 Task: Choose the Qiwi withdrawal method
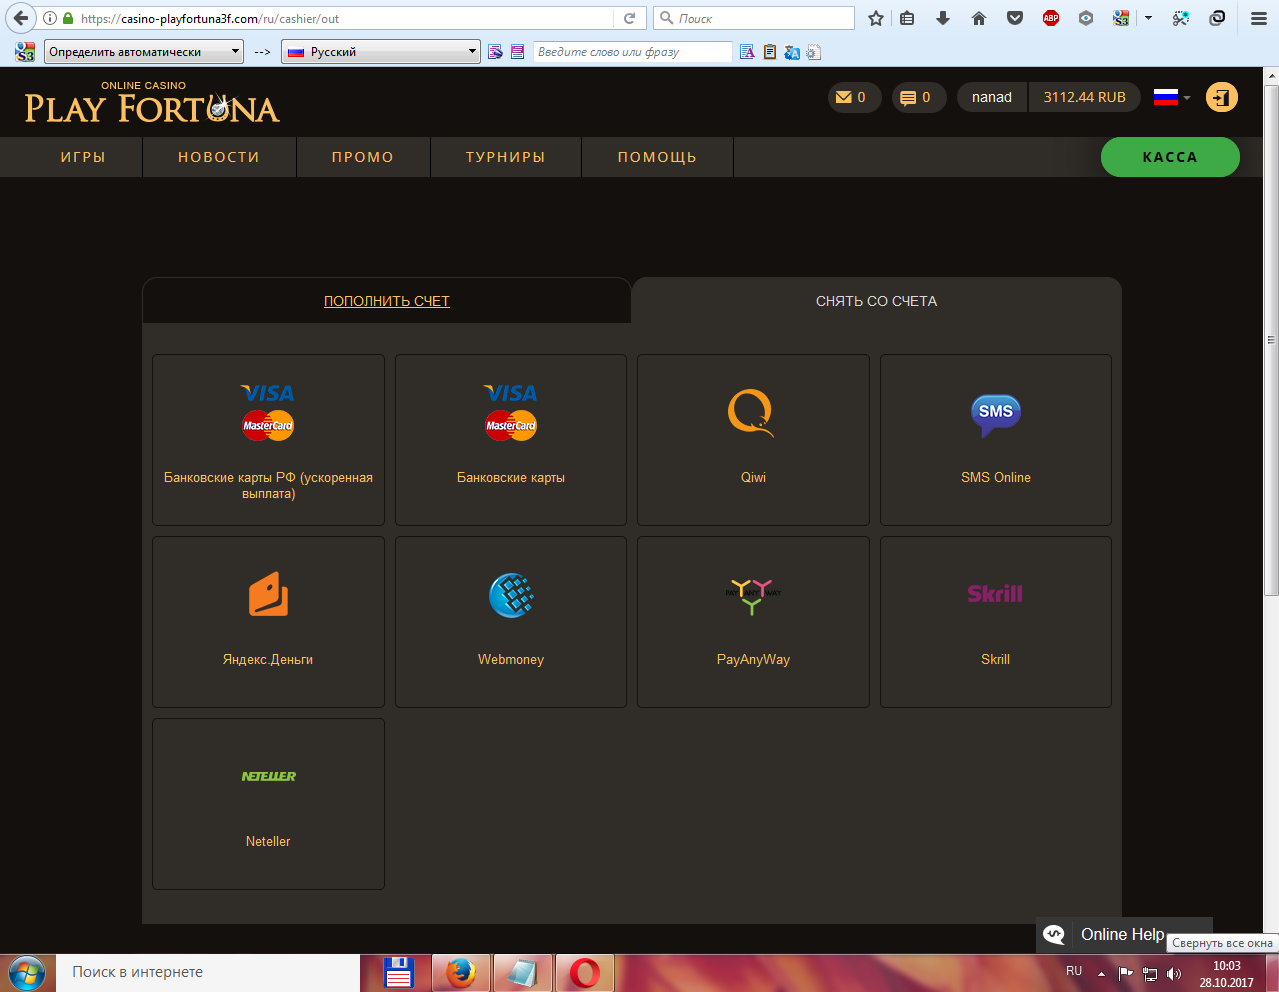coord(753,440)
